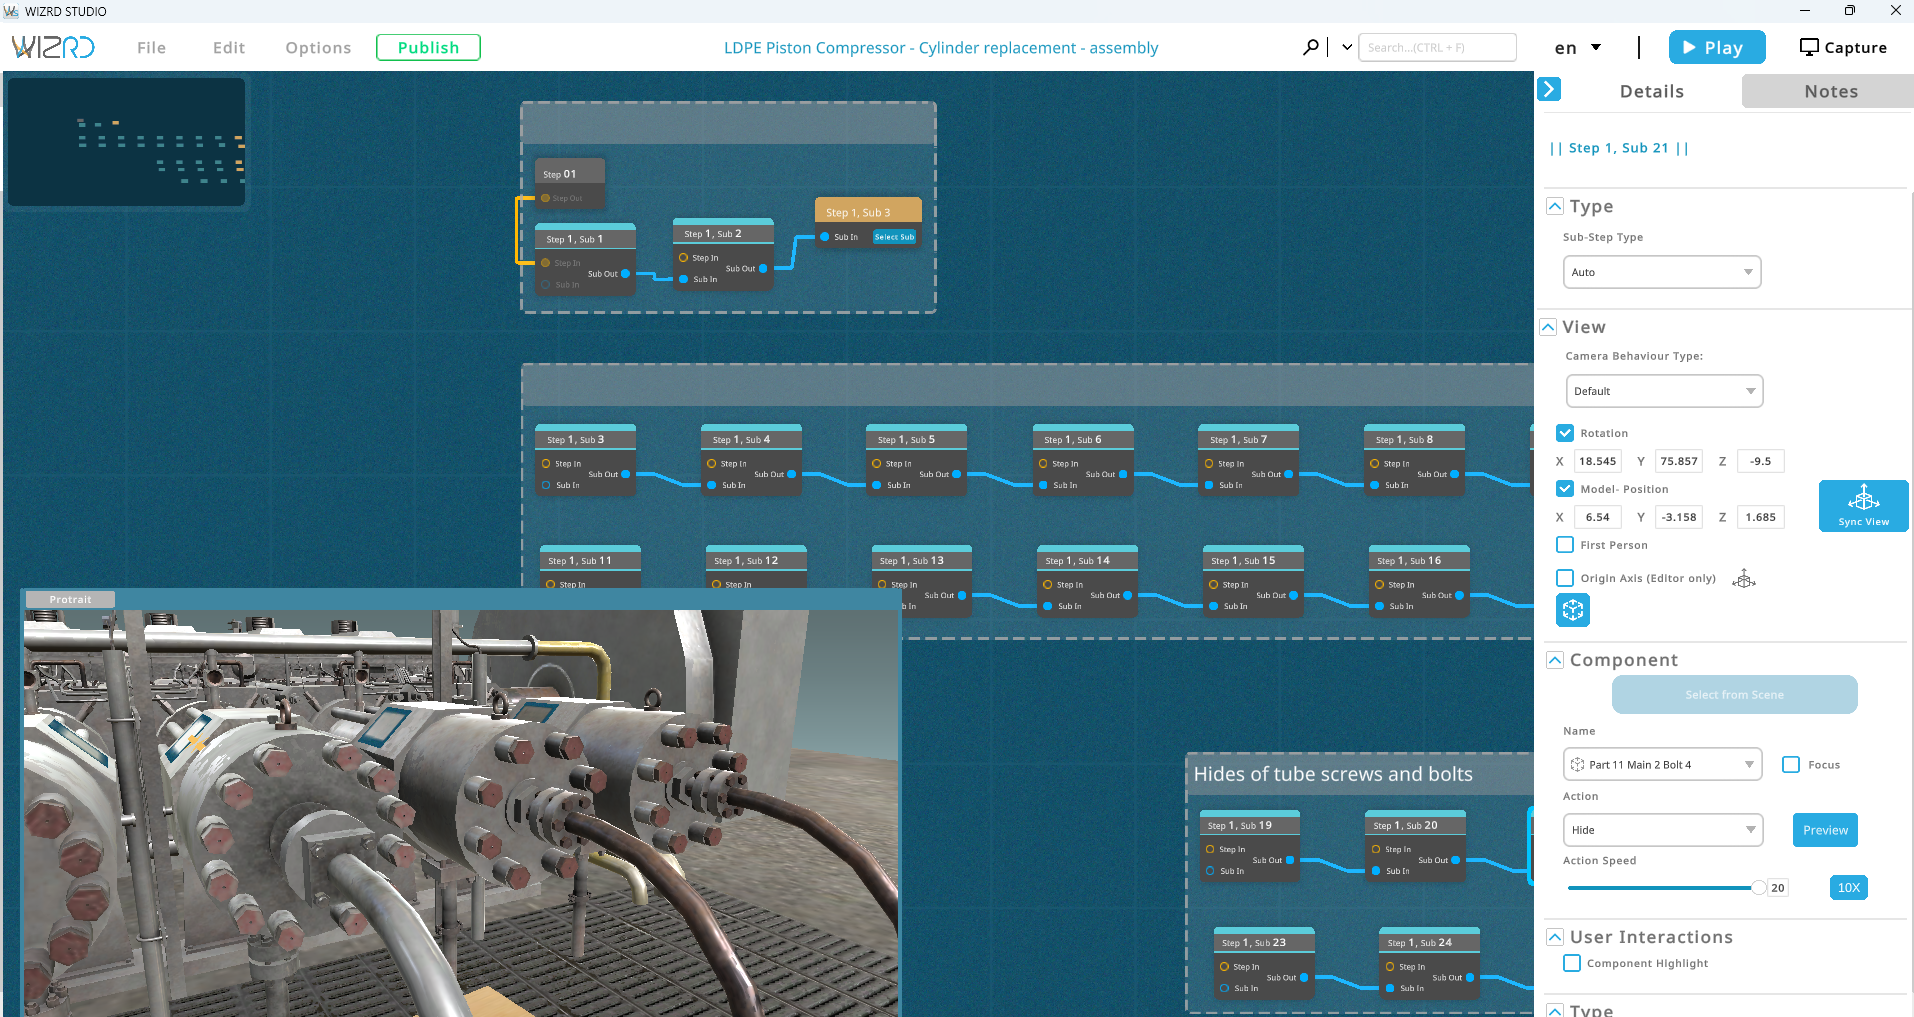The width and height of the screenshot is (1914, 1017).
Task: Click the Rotation X value field
Action: pos(1597,461)
